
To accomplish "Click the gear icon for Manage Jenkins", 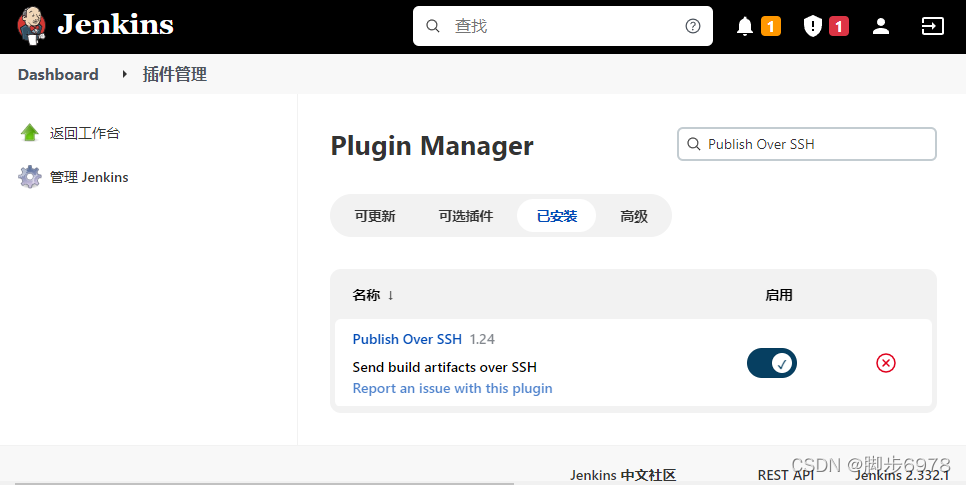I will point(30,177).
